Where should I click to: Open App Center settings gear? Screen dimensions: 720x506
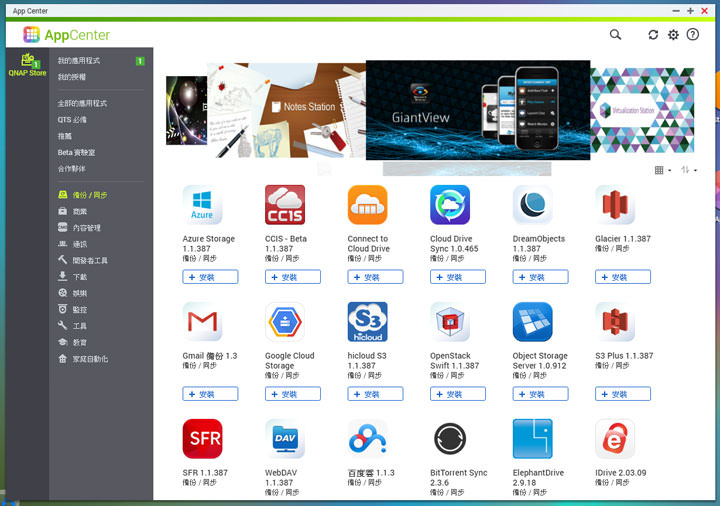pos(673,34)
